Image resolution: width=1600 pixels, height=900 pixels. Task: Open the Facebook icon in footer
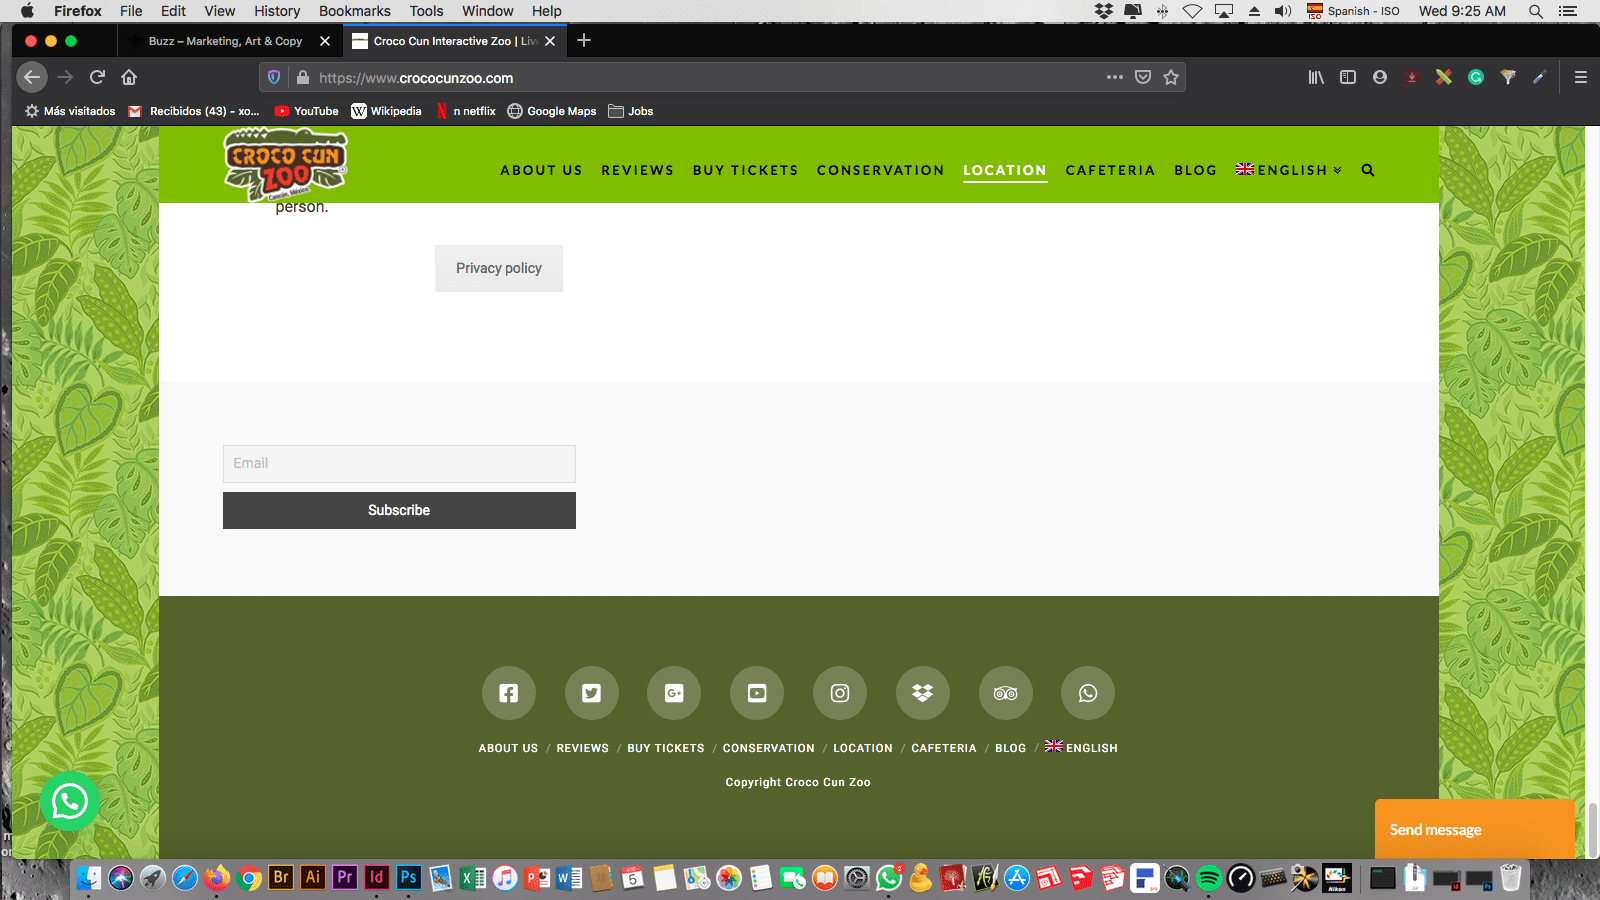(x=509, y=693)
